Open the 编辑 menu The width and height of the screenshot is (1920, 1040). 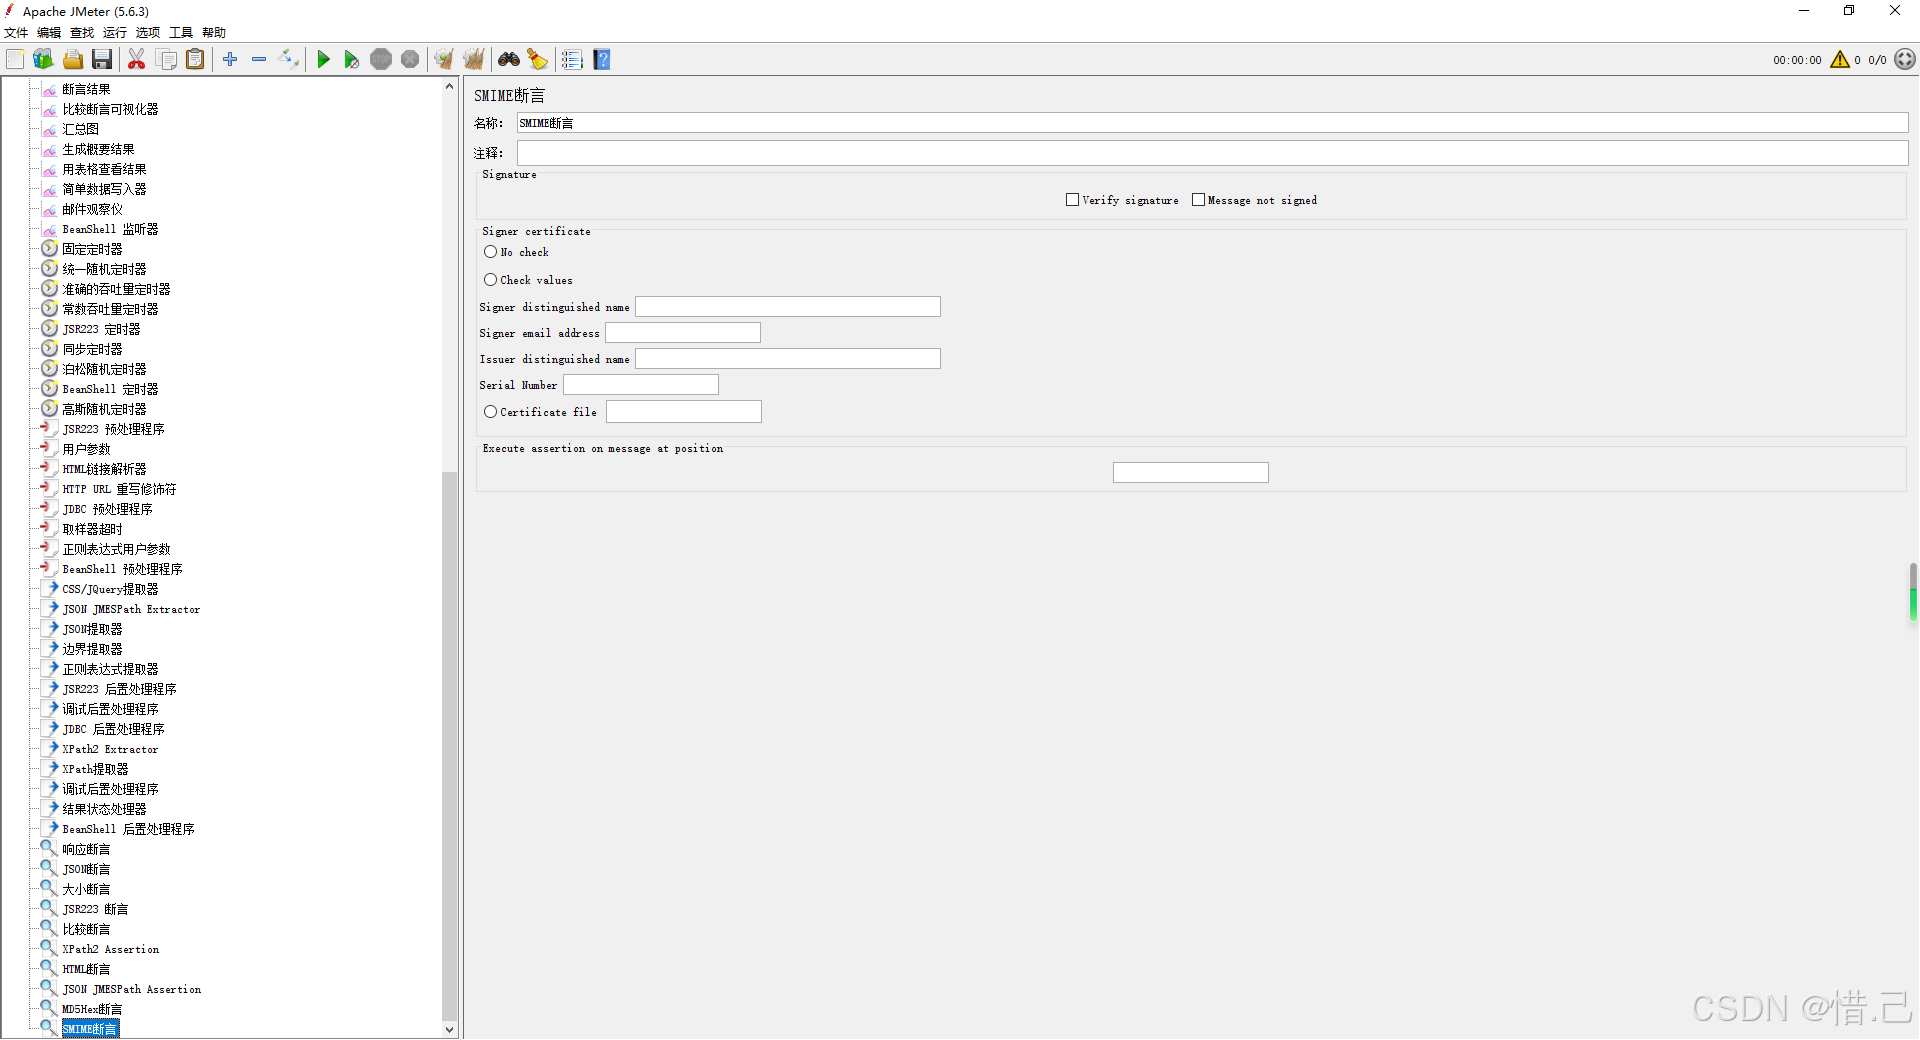point(49,33)
